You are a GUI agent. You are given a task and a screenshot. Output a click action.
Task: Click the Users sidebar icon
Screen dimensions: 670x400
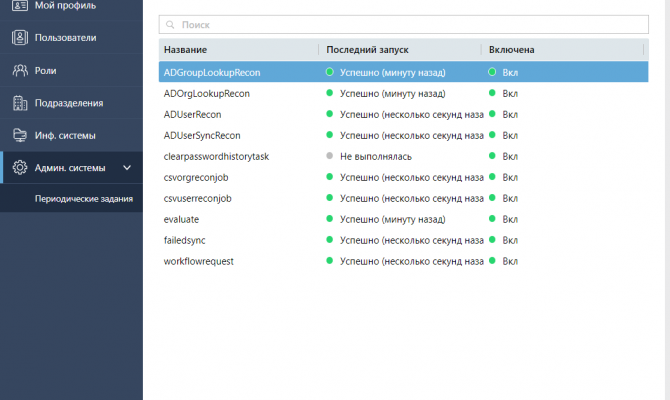coord(19,38)
